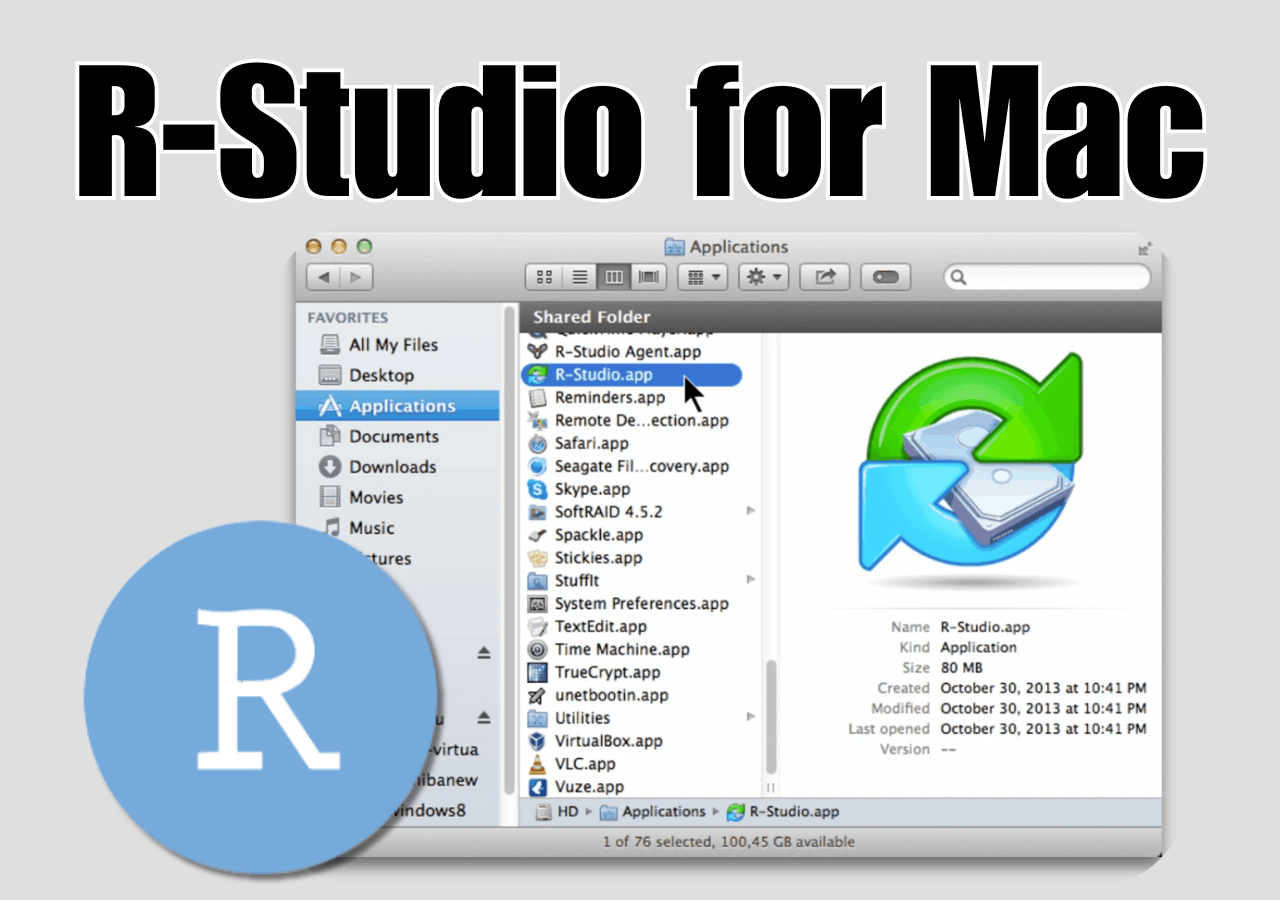This screenshot has height=900, width=1280.
Task: Go back with the Finder back arrow
Action: coord(323,277)
